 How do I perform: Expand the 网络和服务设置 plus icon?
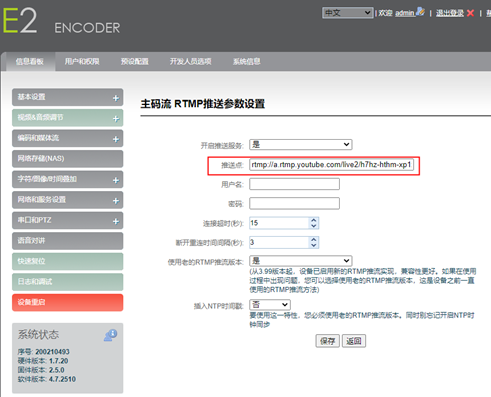point(116,201)
